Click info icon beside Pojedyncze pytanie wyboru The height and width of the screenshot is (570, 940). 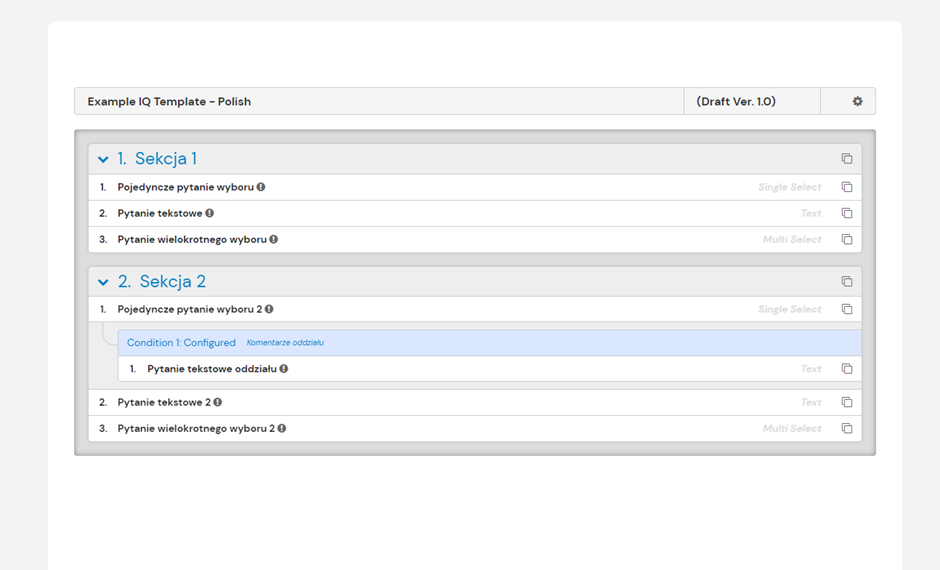[x=261, y=187]
